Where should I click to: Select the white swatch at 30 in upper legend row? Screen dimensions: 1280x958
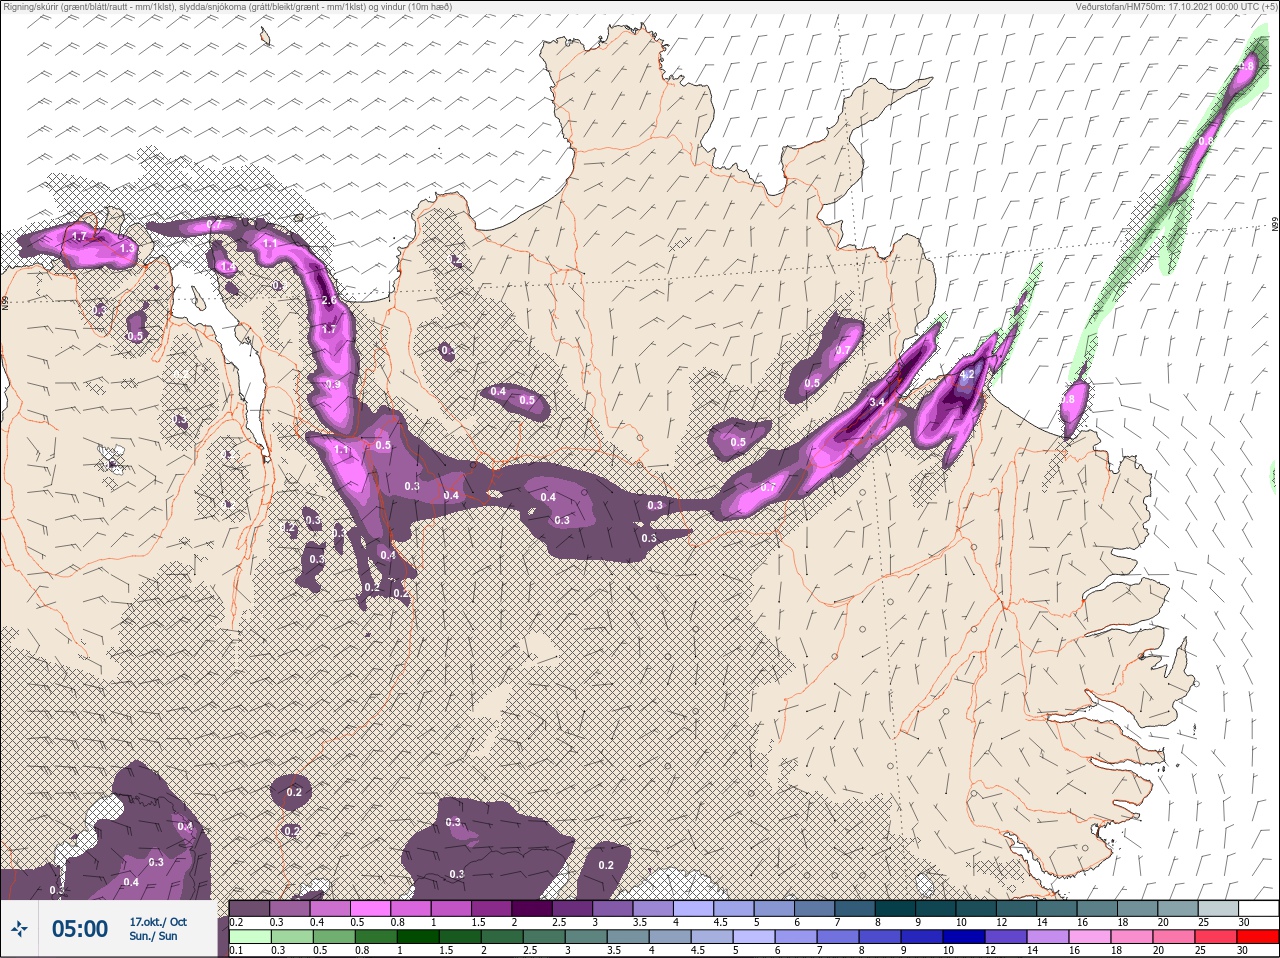[1259, 909]
